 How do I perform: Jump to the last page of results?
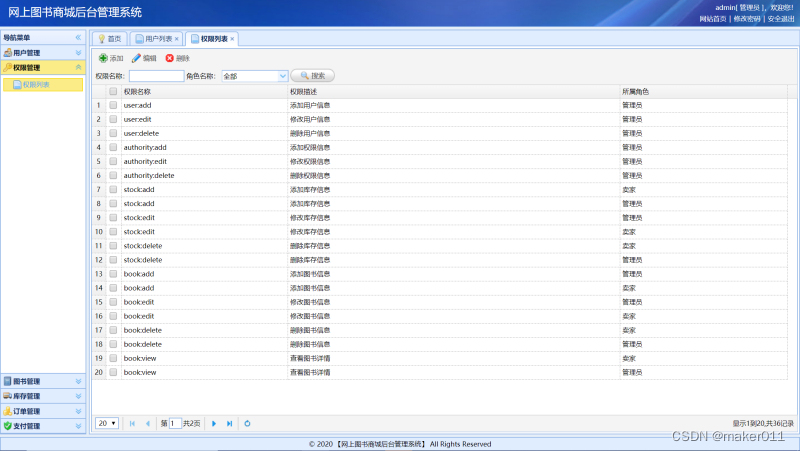coord(230,423)
